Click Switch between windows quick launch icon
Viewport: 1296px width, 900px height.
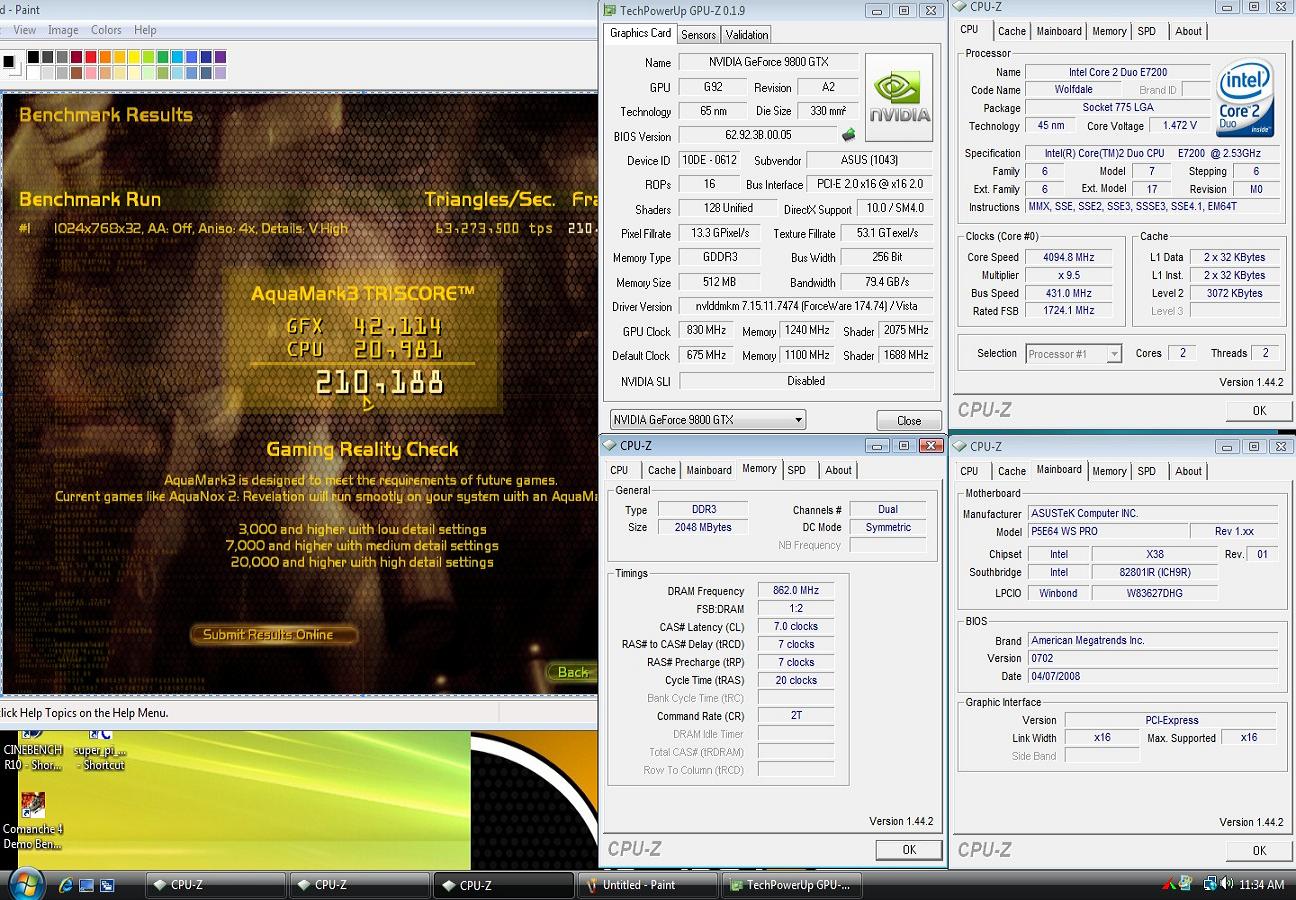point(106,885)
